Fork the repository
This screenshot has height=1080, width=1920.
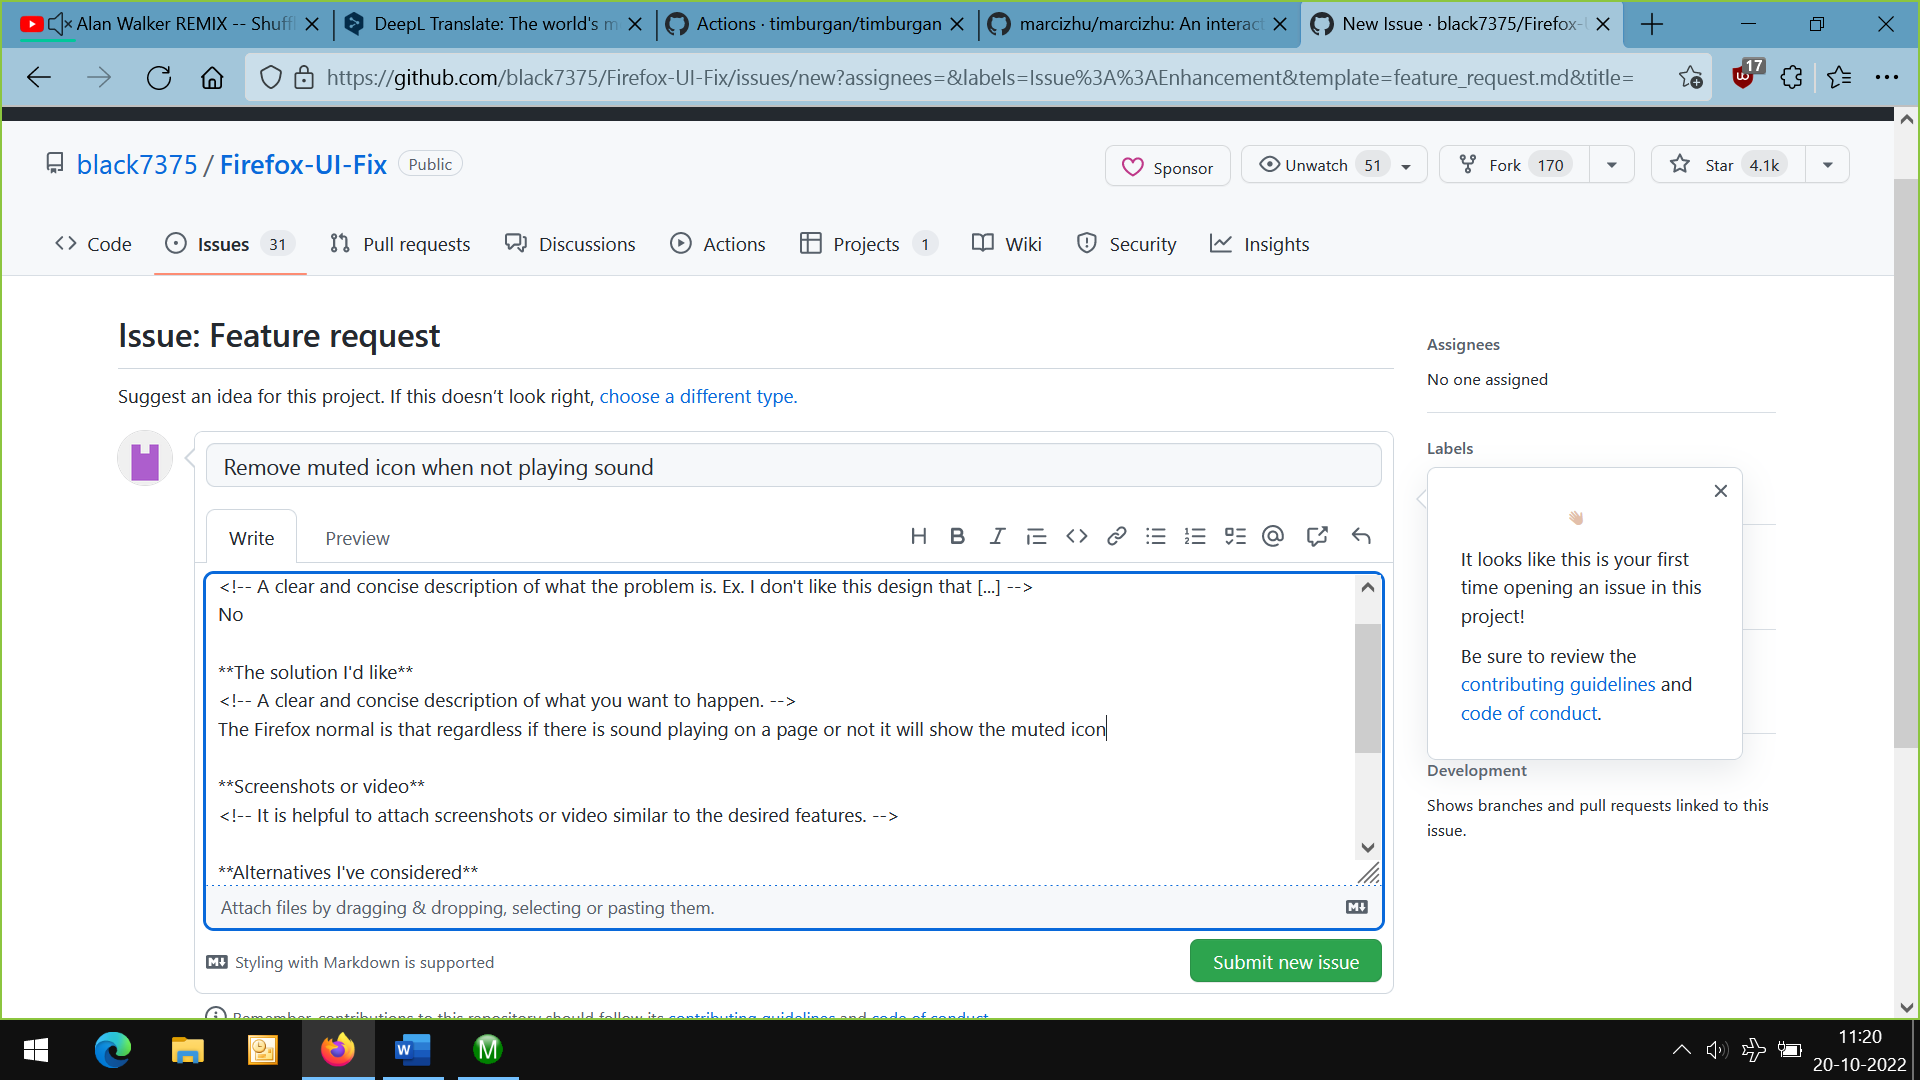click(x=1514, y=165)
